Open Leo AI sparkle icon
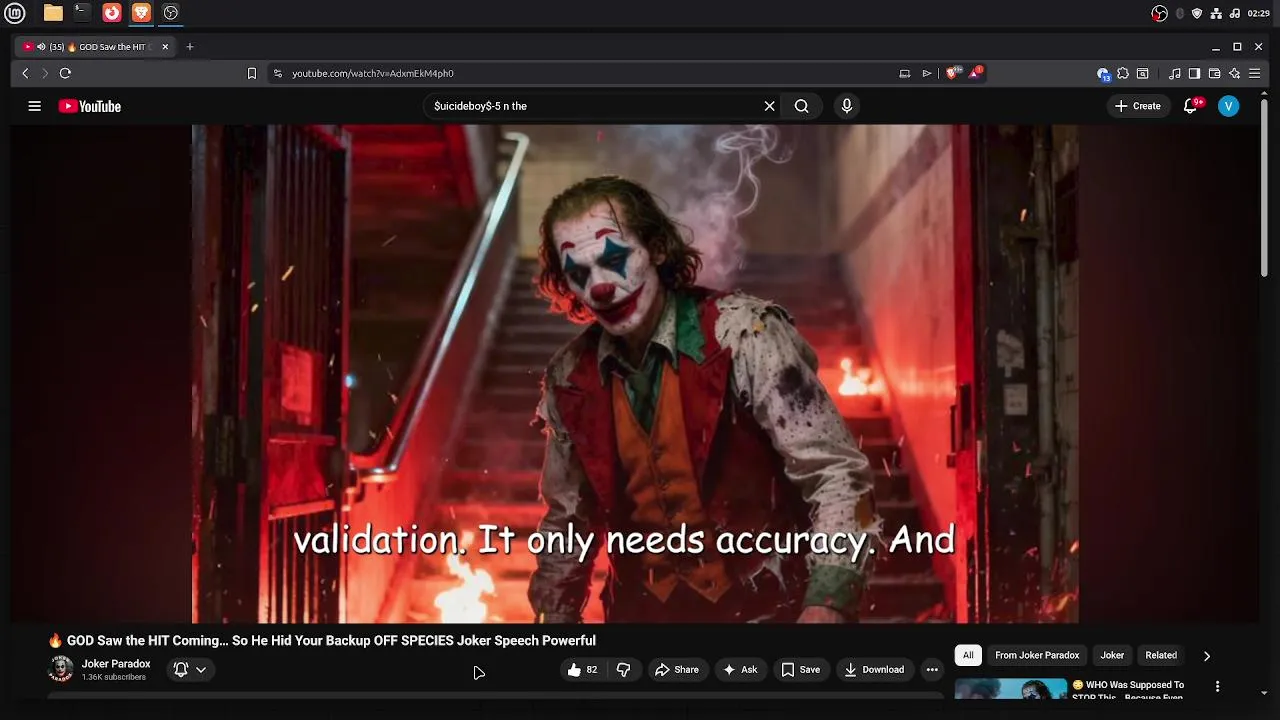 1234,73
